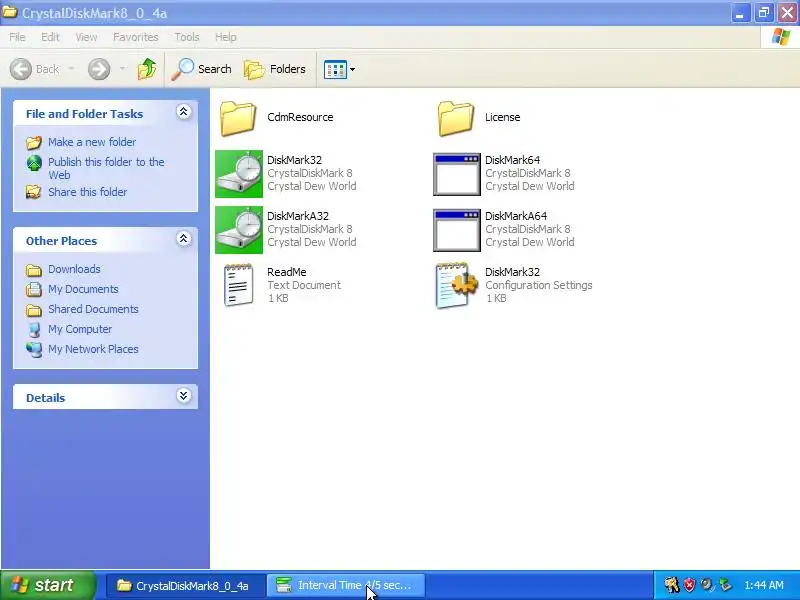Click the ReadMe file name label
This screenshot has height=600, width=800.
[287, 272]
